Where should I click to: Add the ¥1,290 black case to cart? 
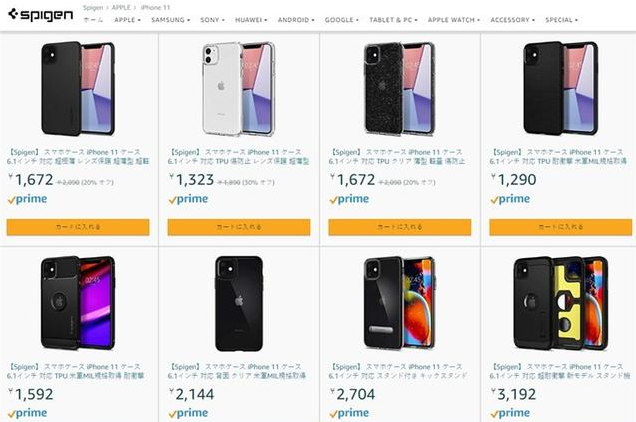[x=561, y=227]
